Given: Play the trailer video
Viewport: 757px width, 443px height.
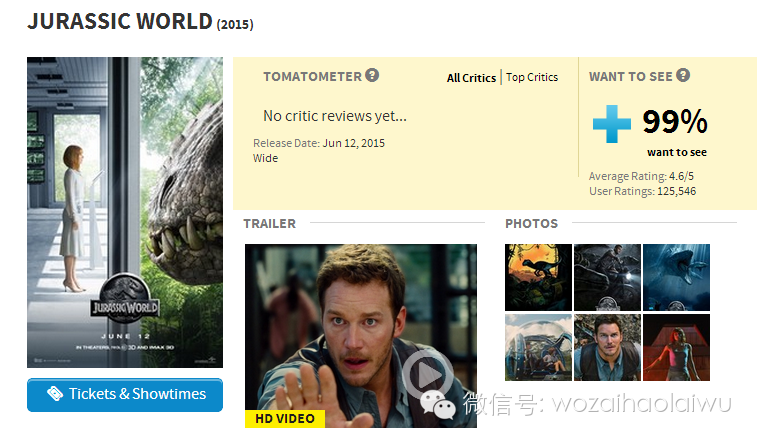Looking at the screenshot, I should 427,374.
